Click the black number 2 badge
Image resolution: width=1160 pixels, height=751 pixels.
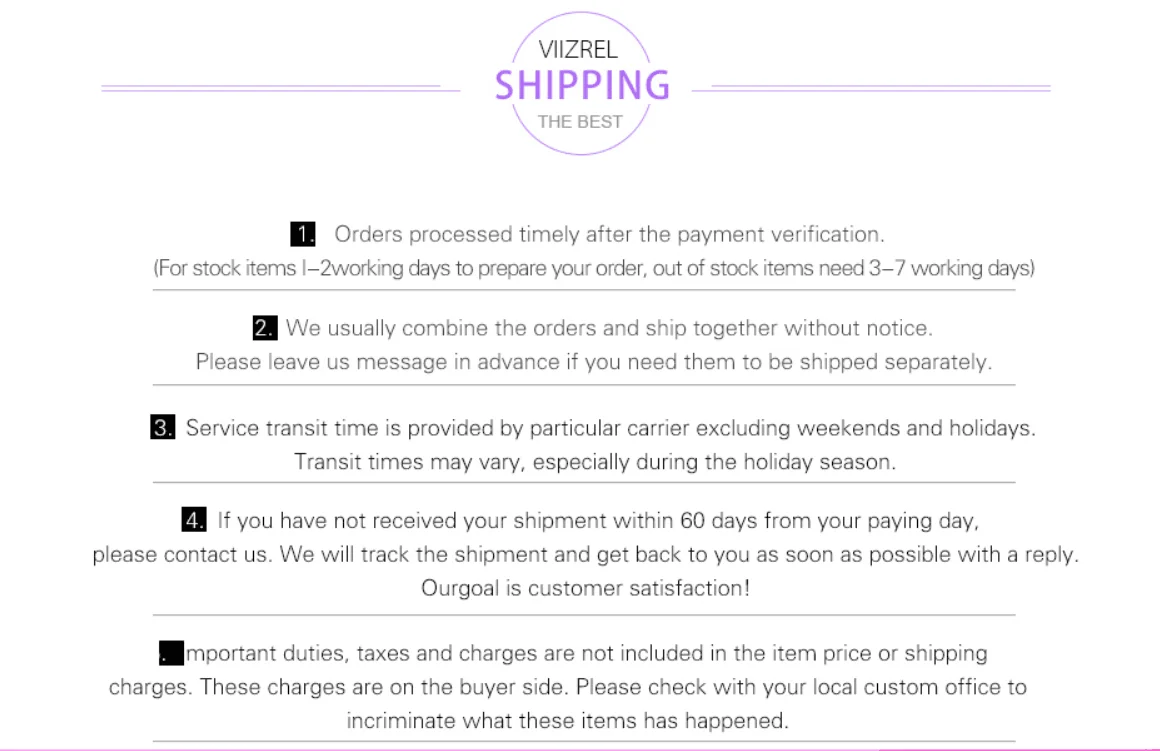point(264,328)
